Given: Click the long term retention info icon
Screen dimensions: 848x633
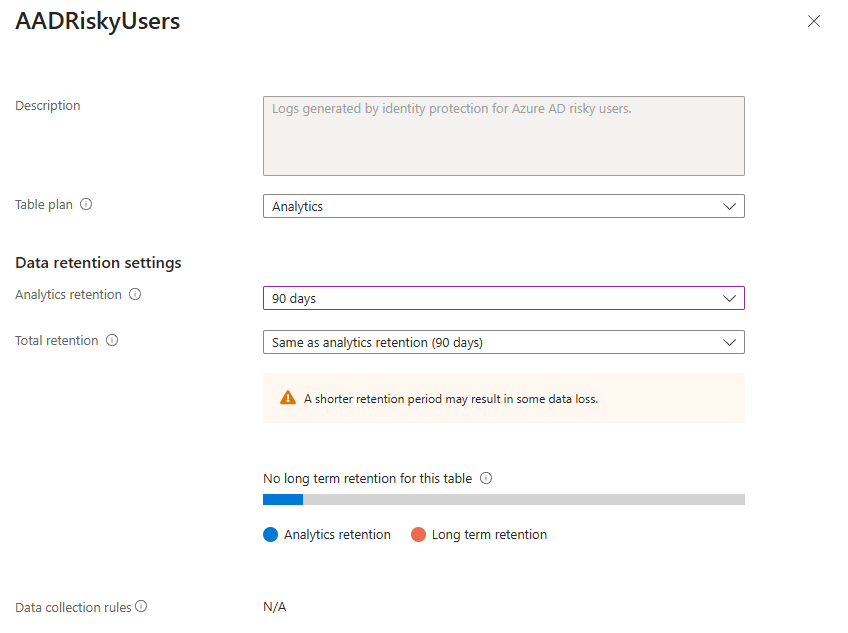Looking at the screenshot, I should 486,478.
